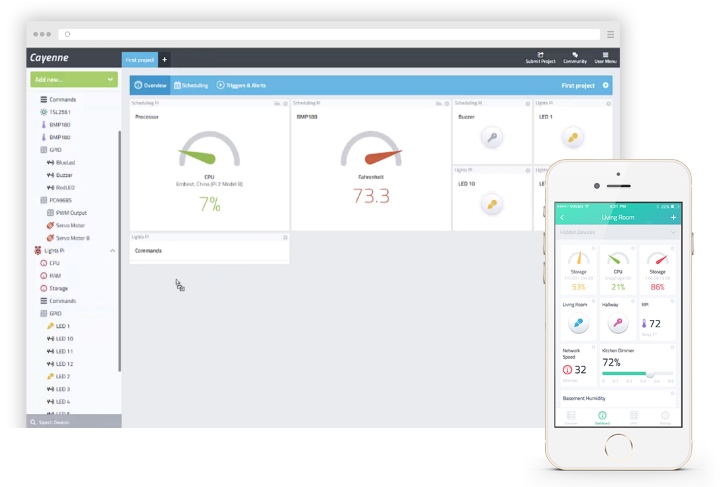Select the First project tab
This screenshot has height=487, width=720.
pos(140,60)
